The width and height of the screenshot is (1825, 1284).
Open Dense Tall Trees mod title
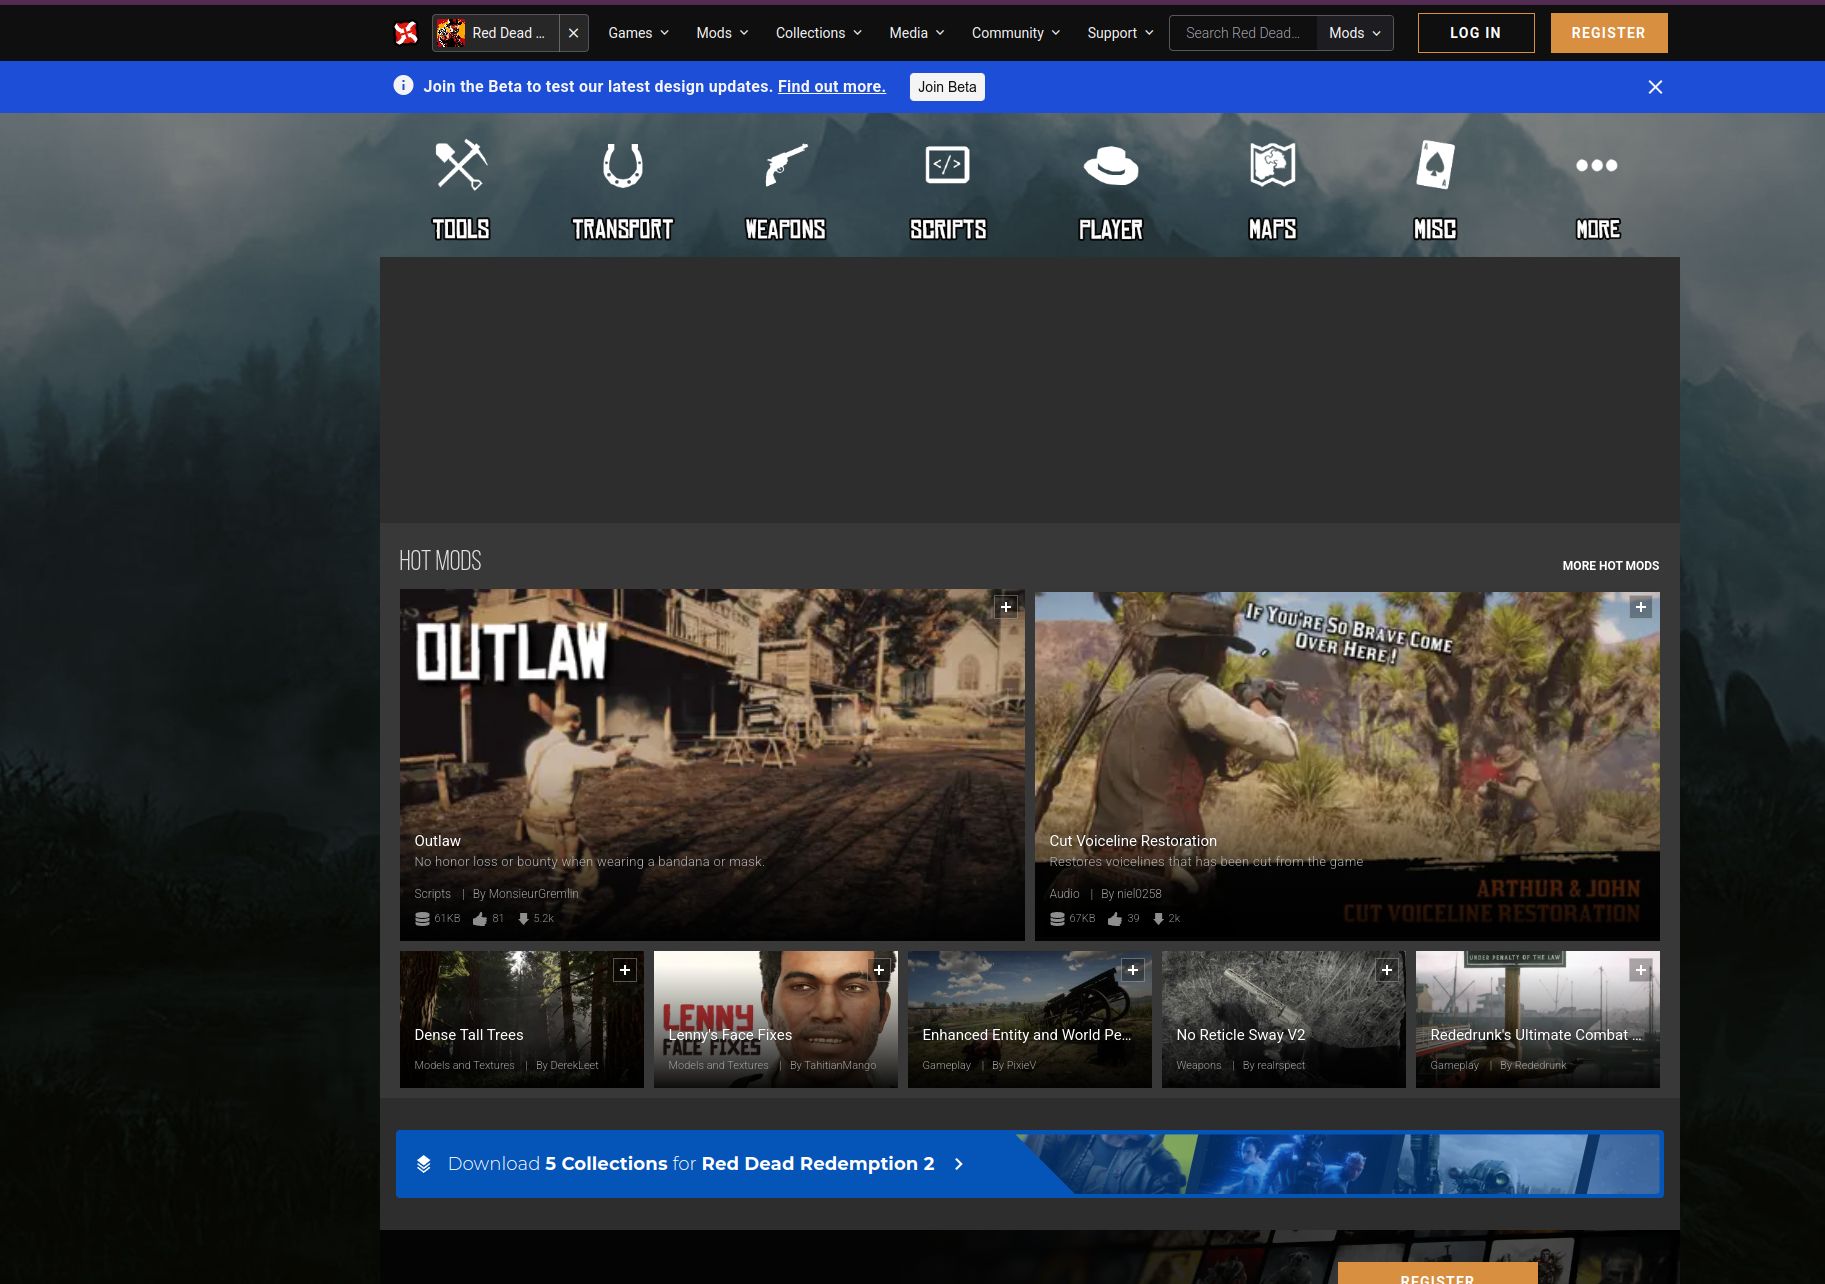pyautogui.click(x=469, y=1035)
